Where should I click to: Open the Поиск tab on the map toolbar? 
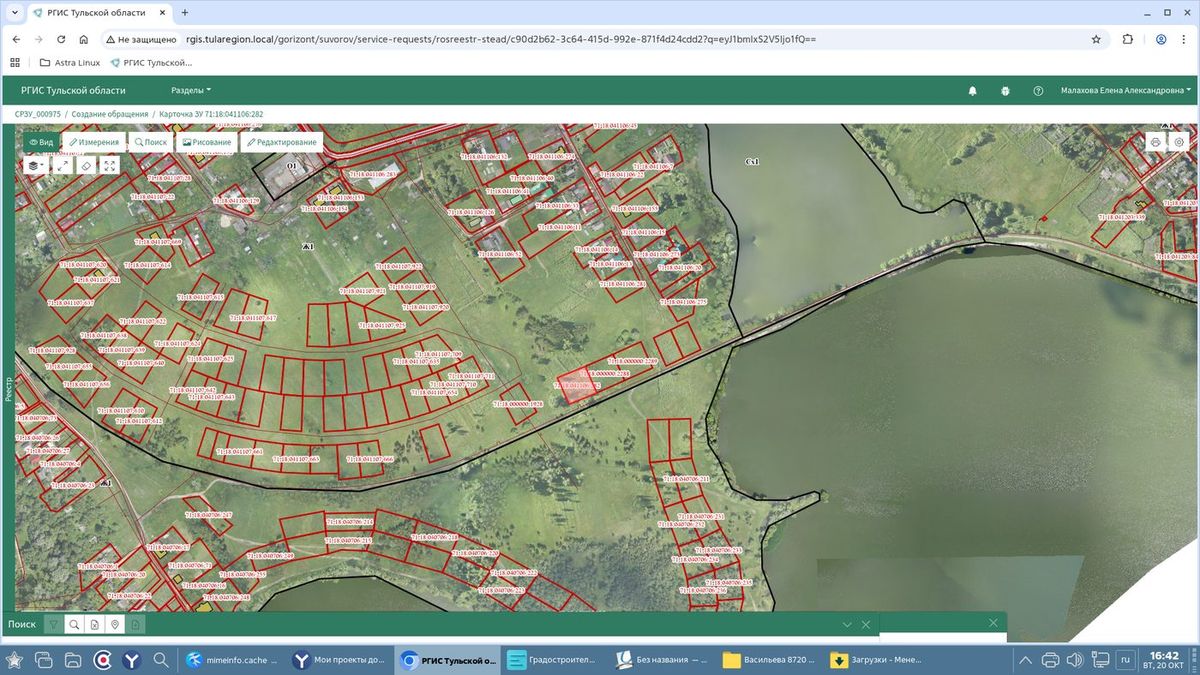point(151,142)
